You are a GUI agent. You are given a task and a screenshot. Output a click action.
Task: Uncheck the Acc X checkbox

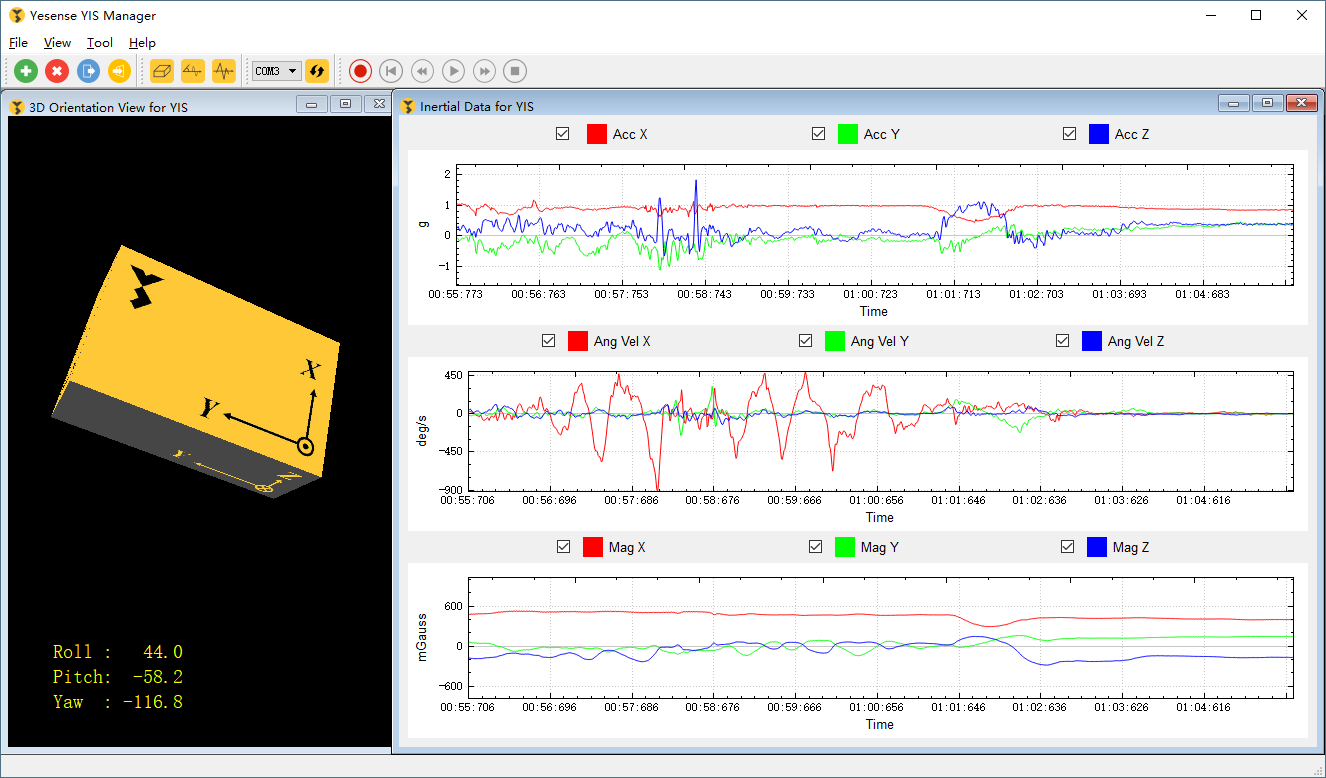[562, 134]
